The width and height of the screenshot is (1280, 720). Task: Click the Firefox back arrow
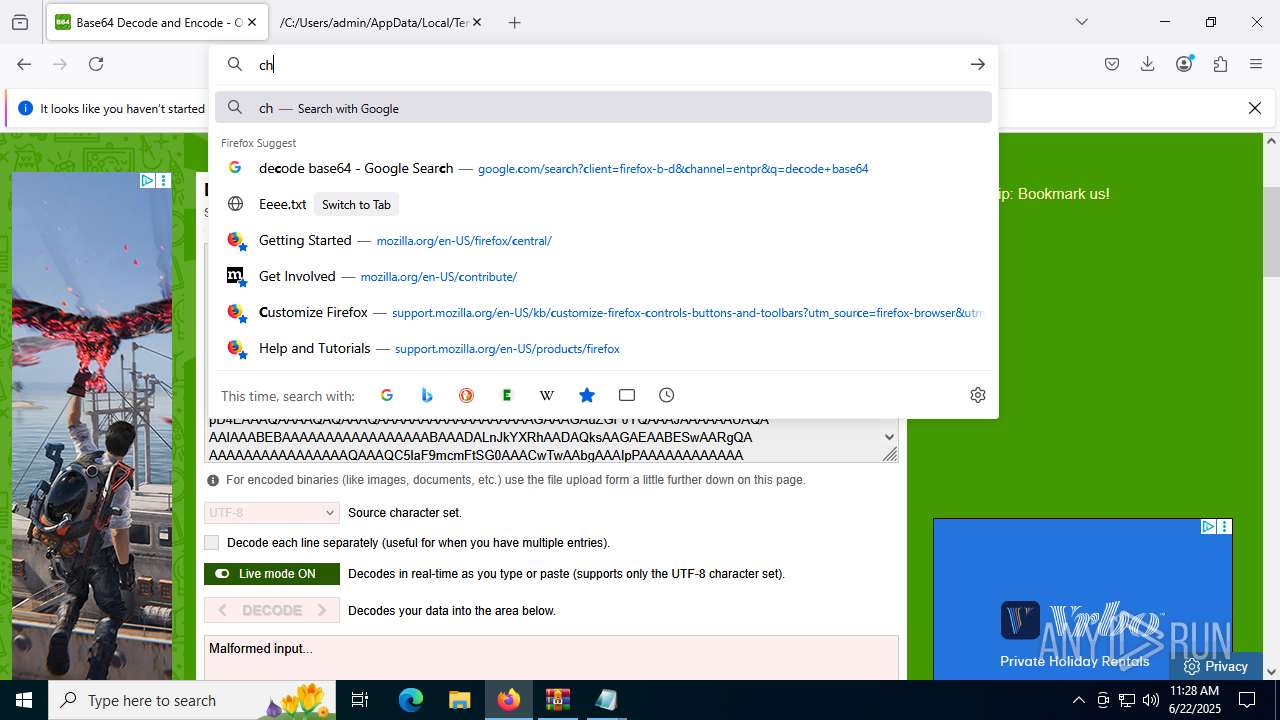[x=24, y=64]
